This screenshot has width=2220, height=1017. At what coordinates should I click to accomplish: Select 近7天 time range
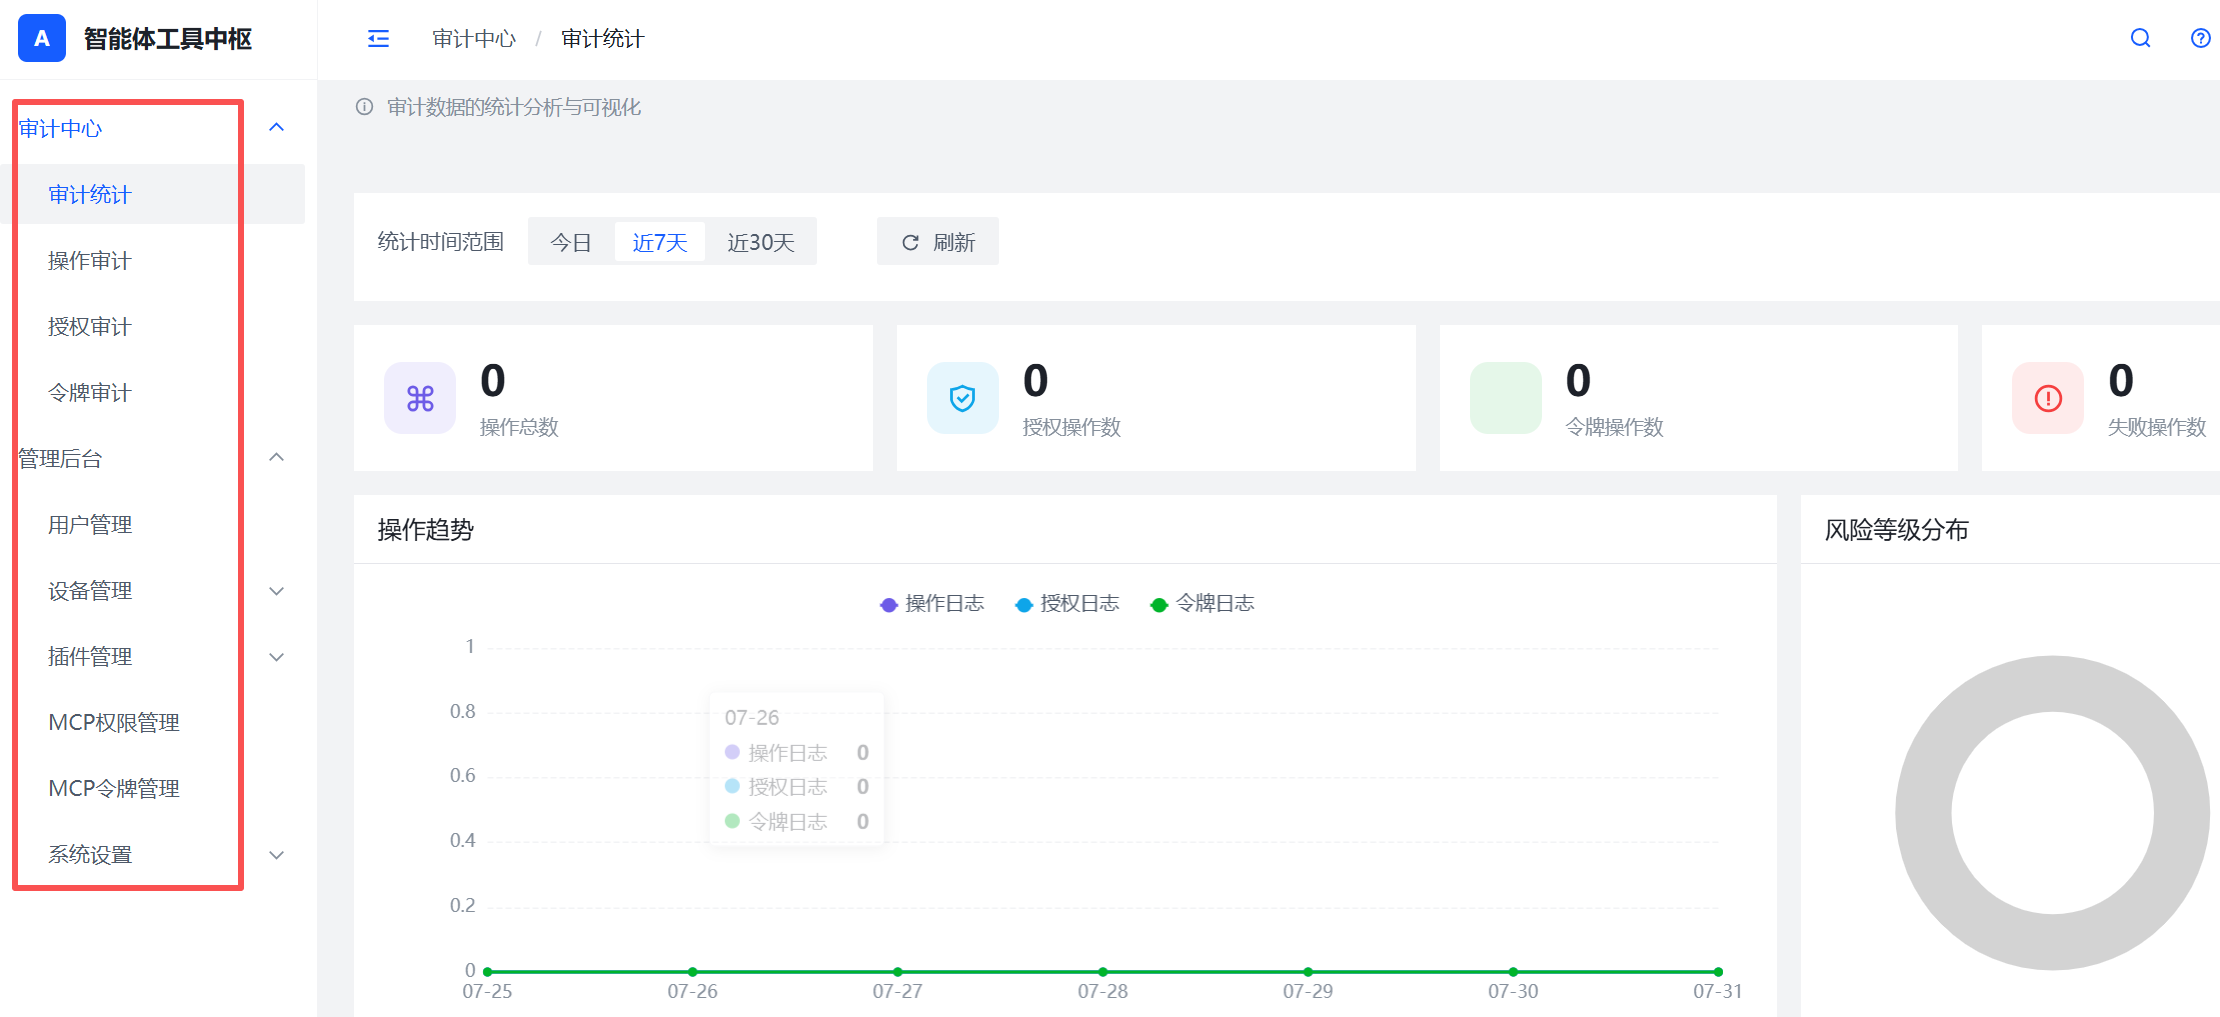660,242
